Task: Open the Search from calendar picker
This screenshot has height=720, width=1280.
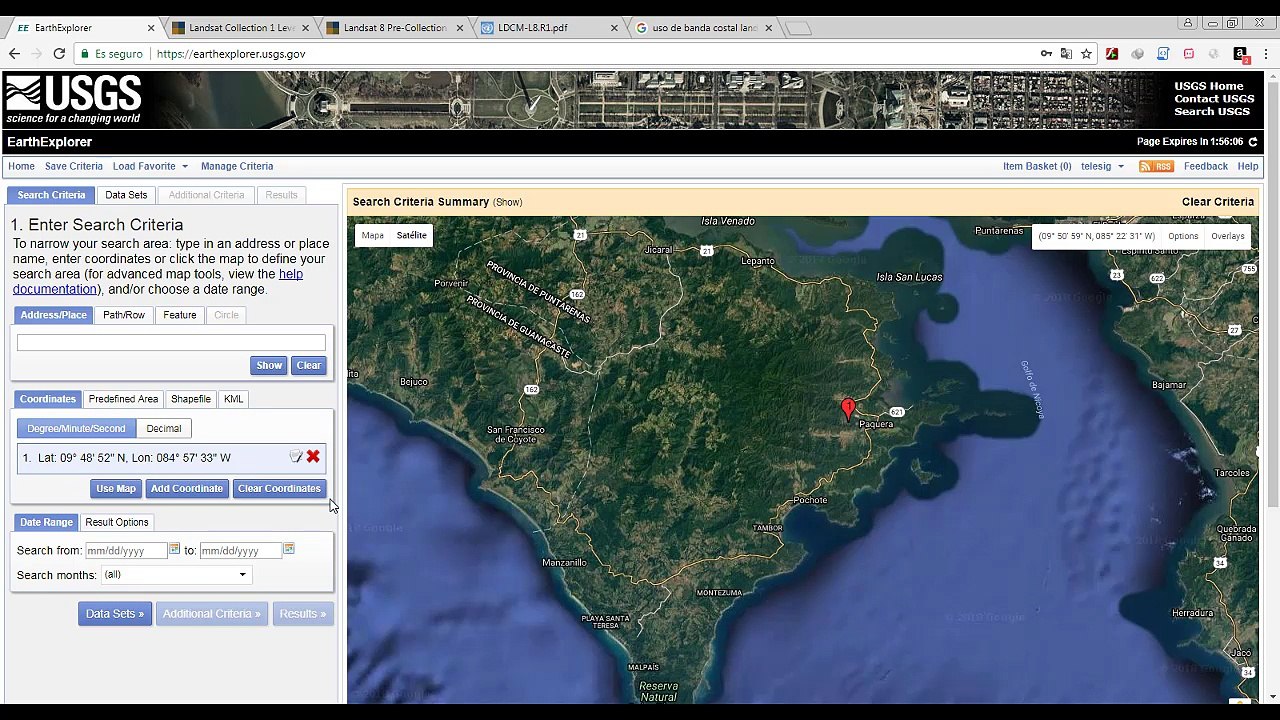Action: tap(174, 549)
